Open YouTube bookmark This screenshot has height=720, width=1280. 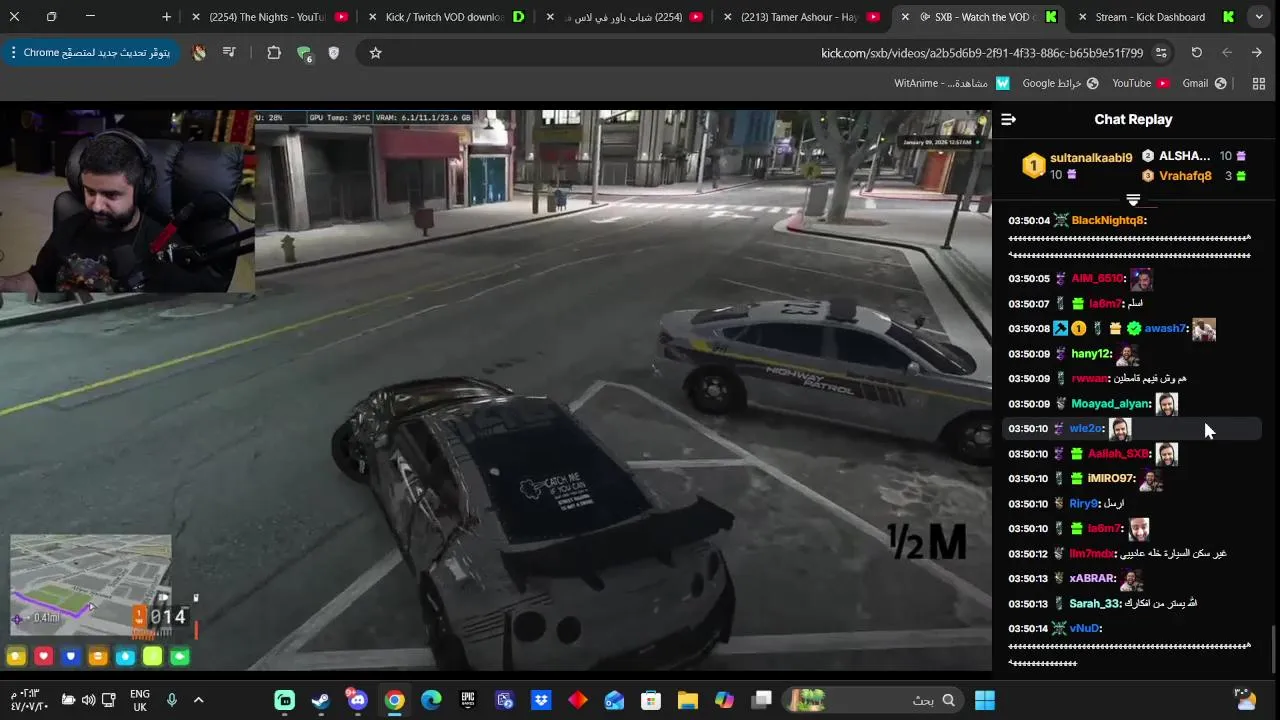(x=1141, y=83)
